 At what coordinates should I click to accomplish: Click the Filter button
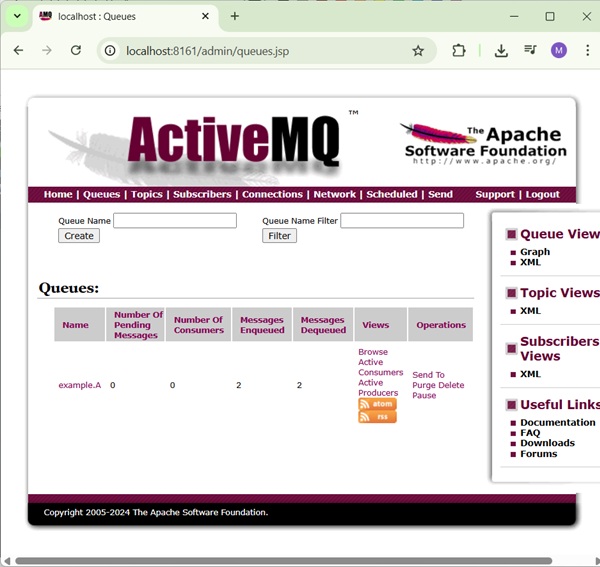click(279, 236)
